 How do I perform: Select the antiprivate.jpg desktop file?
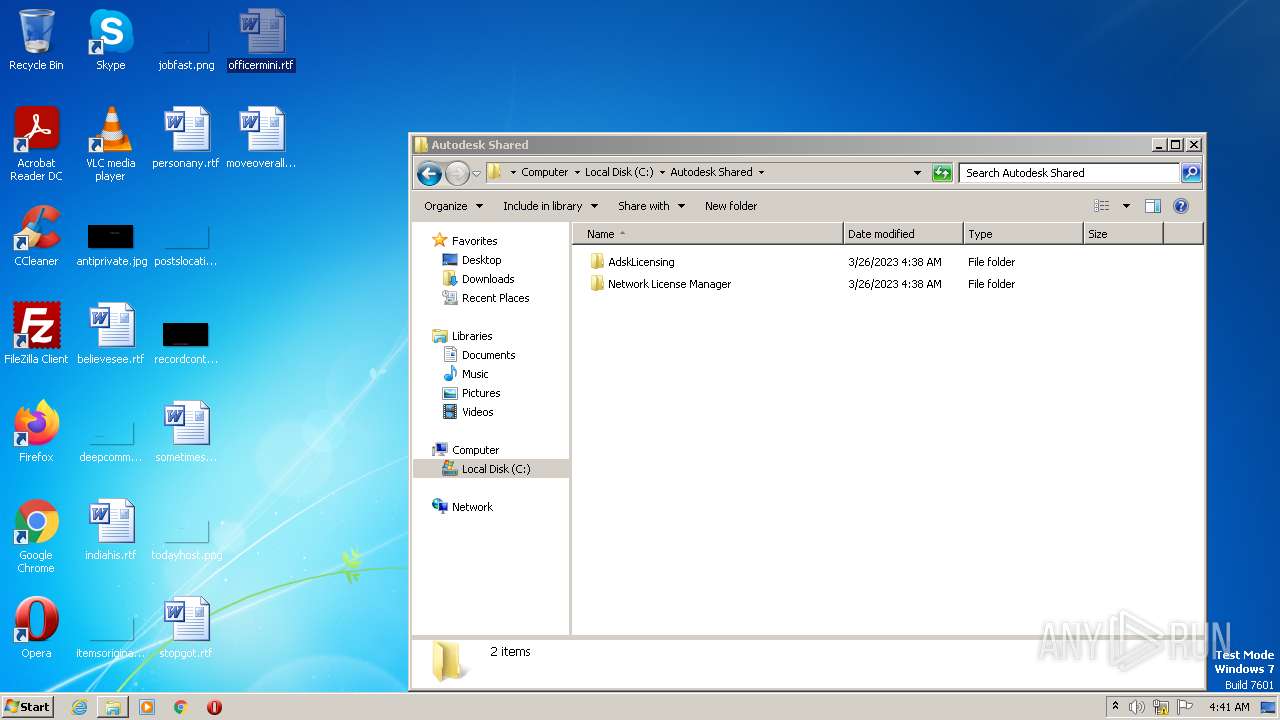pos(111,244)
